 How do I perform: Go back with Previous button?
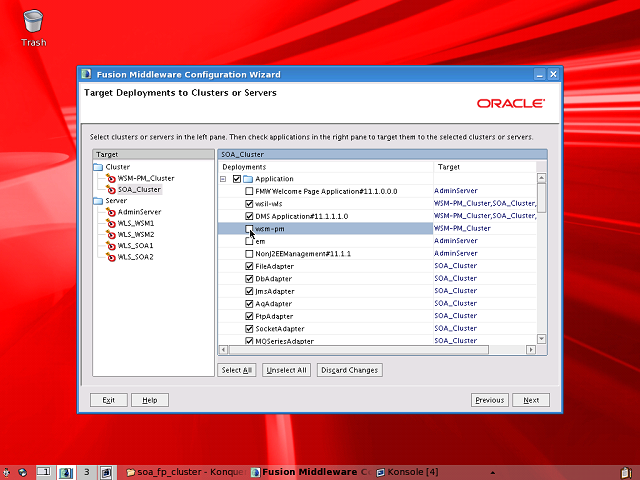pyautogui.click(x=490, y=400)
